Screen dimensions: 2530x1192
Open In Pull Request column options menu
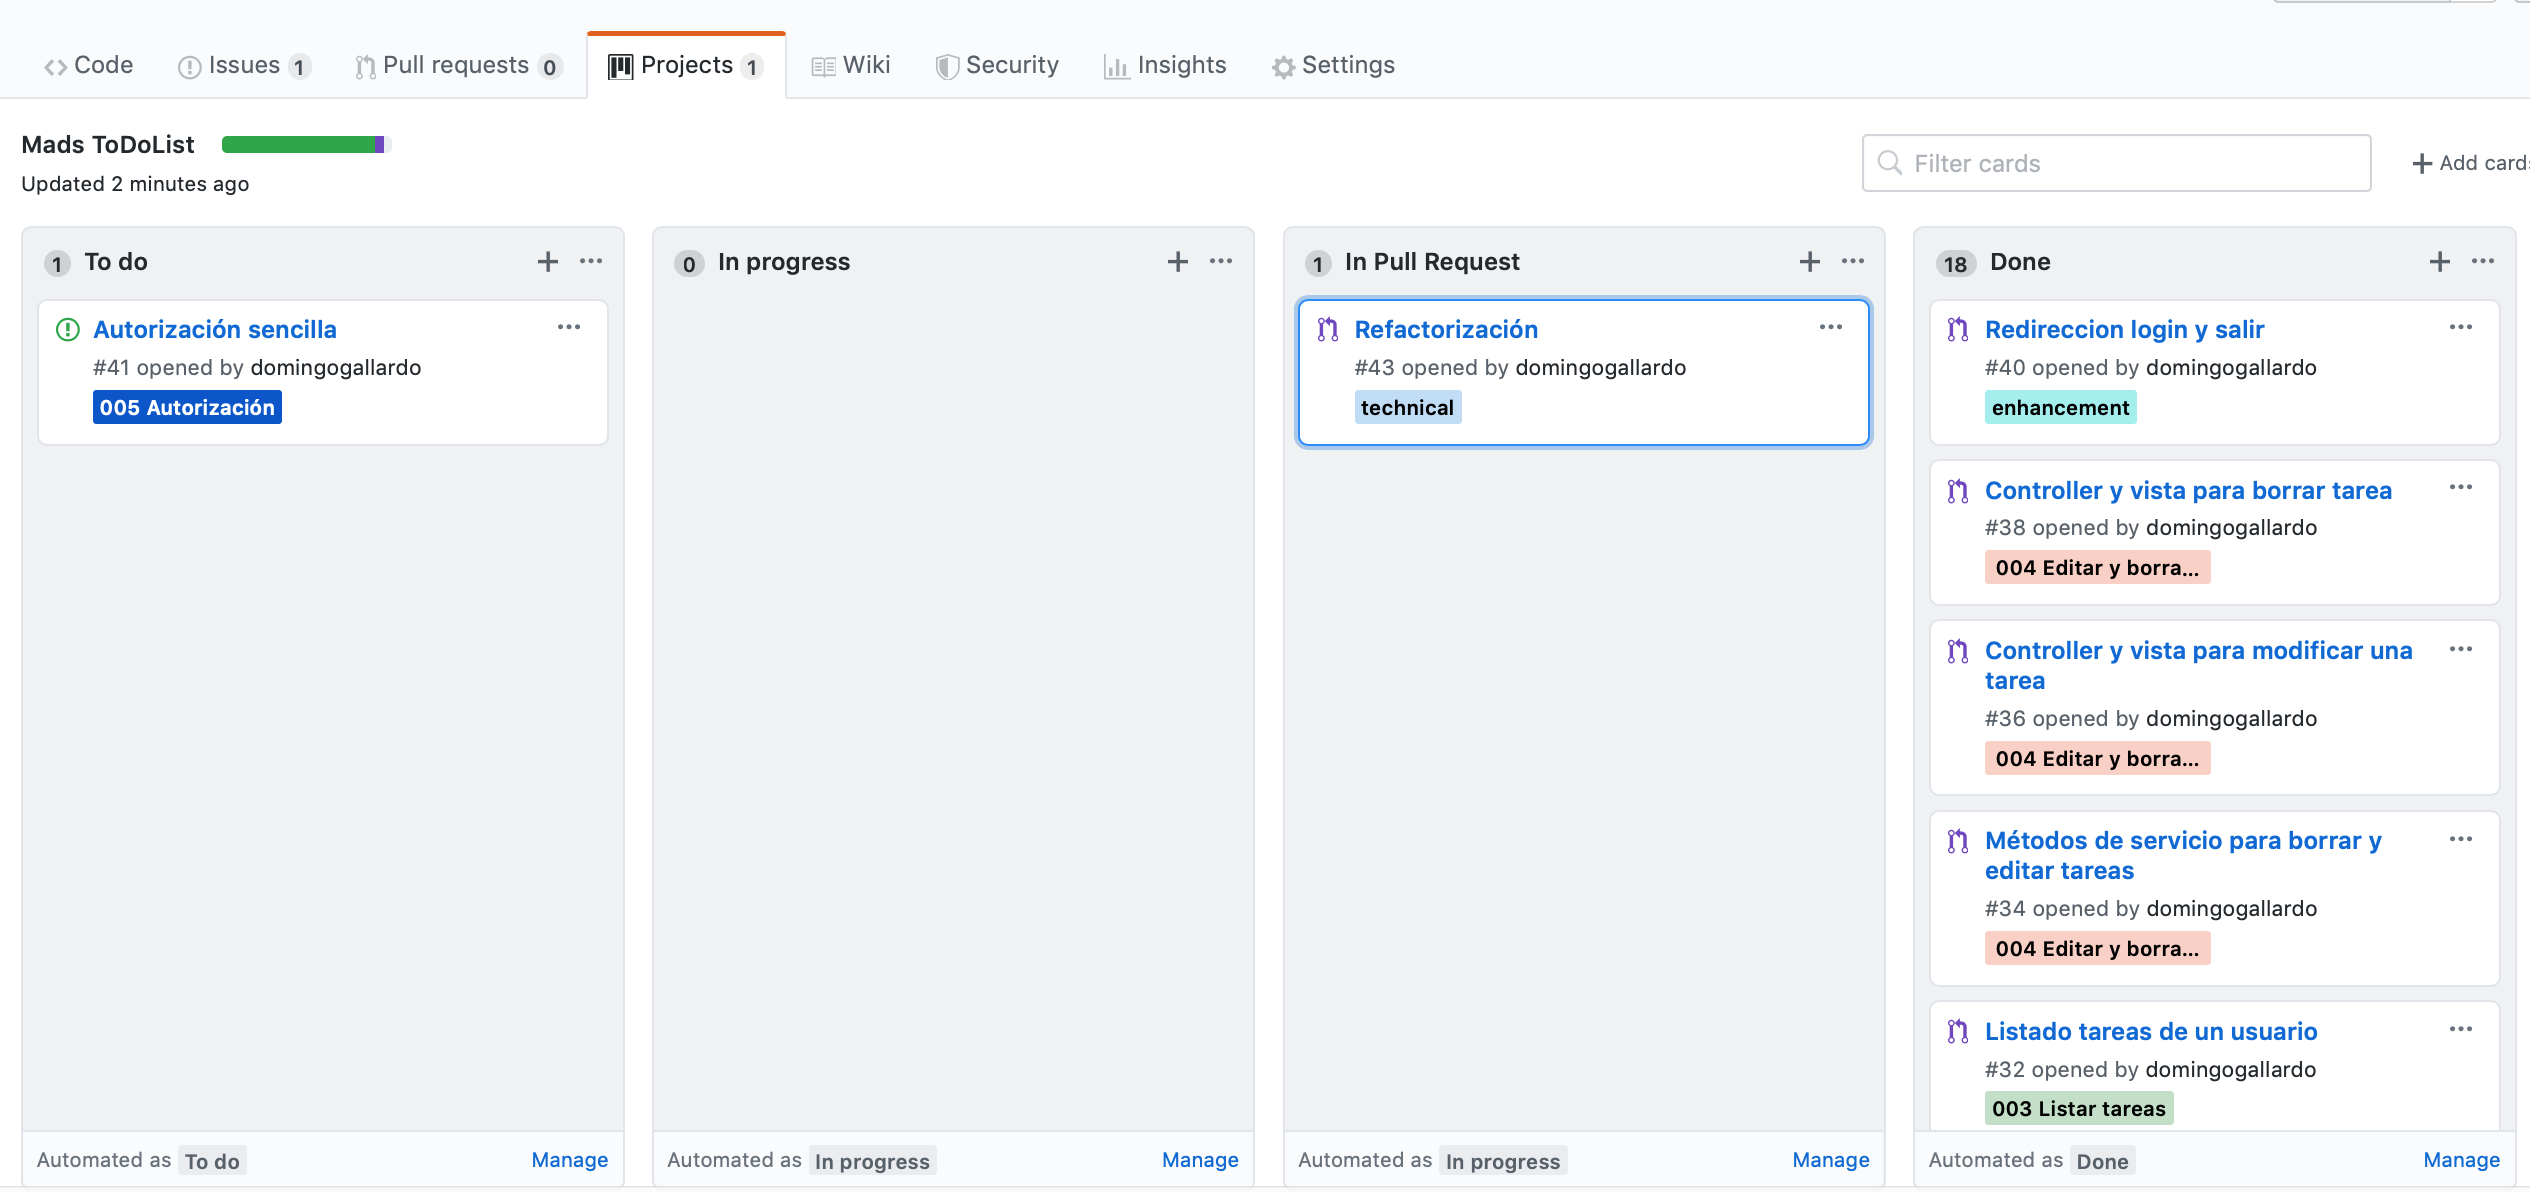pos(1852,262)
